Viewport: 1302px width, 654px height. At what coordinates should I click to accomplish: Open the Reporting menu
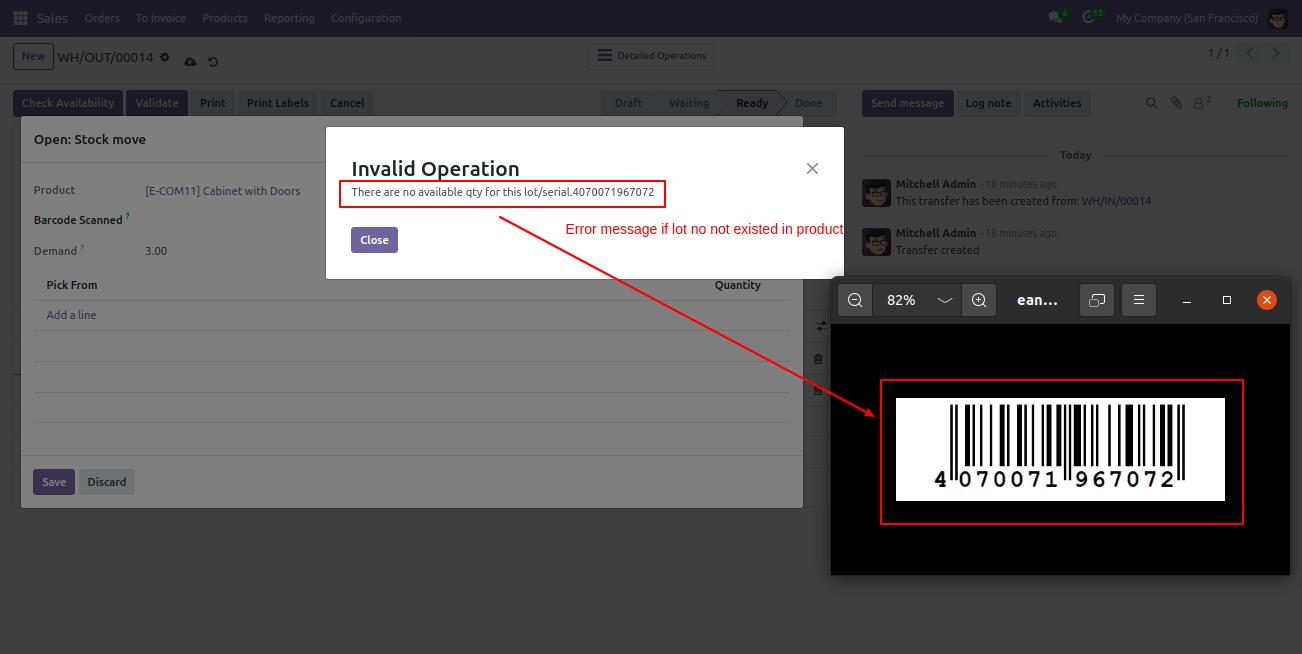[289, 18]
